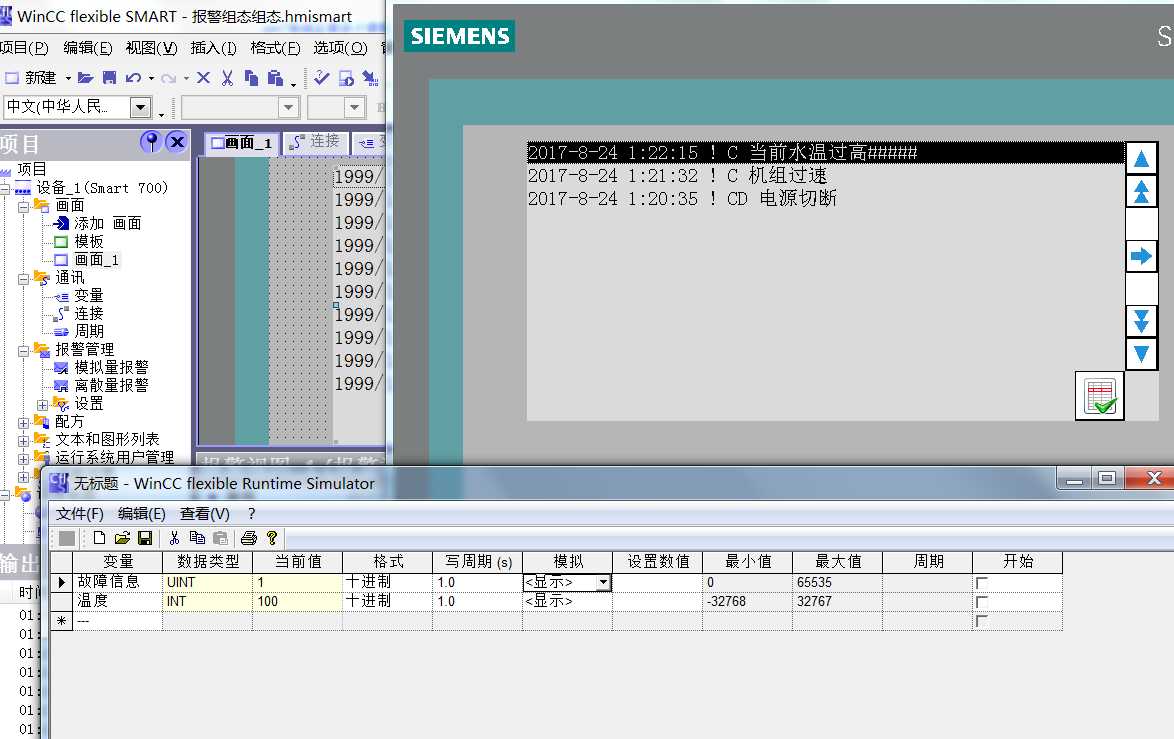Viewport: 1174px width, 739px height.
Task: Copy icon in Simulator toolbar
Action: coord(197,538)
